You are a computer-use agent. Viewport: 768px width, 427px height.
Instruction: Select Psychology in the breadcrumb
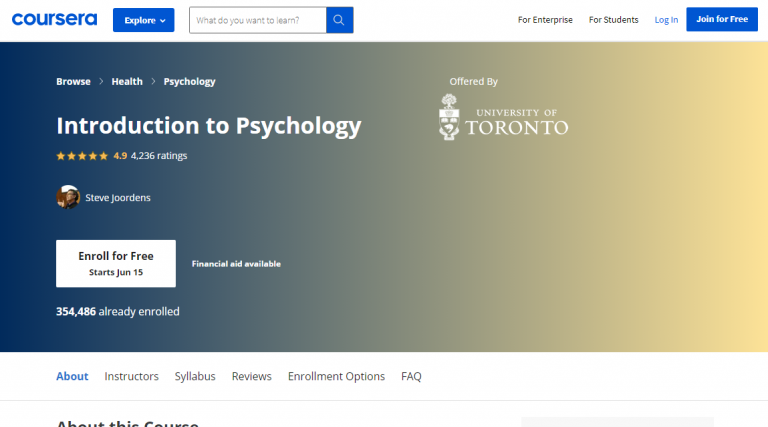189,82
